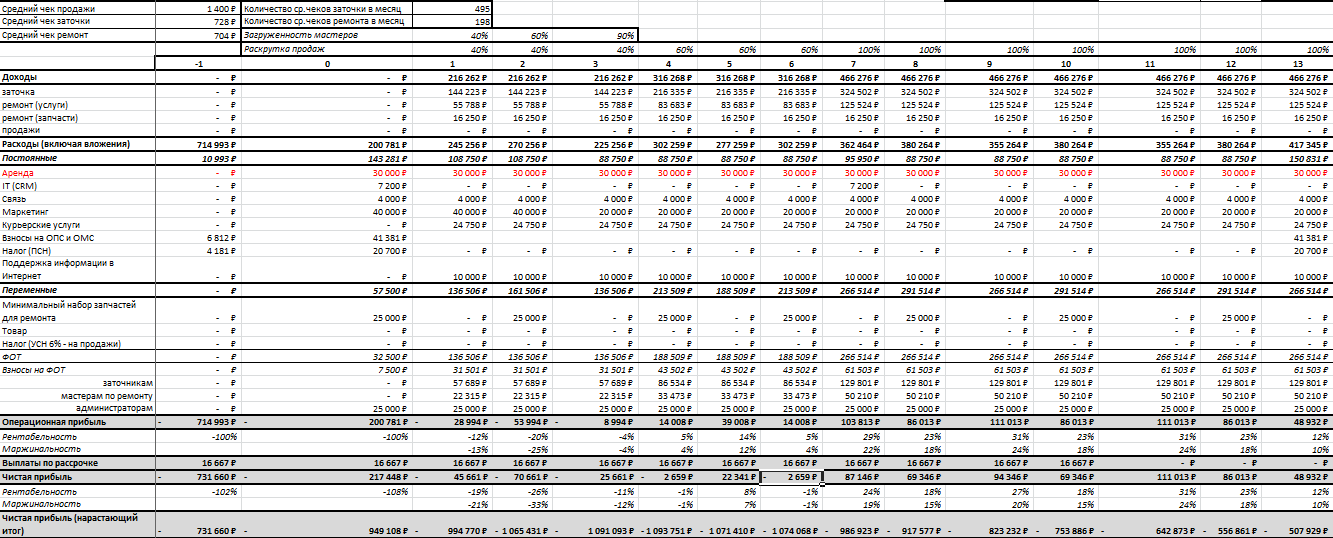The height and width of the screenshot is (538, 1333).
Task: Click the 90% workload cell
Action: [x=597, y=35]
